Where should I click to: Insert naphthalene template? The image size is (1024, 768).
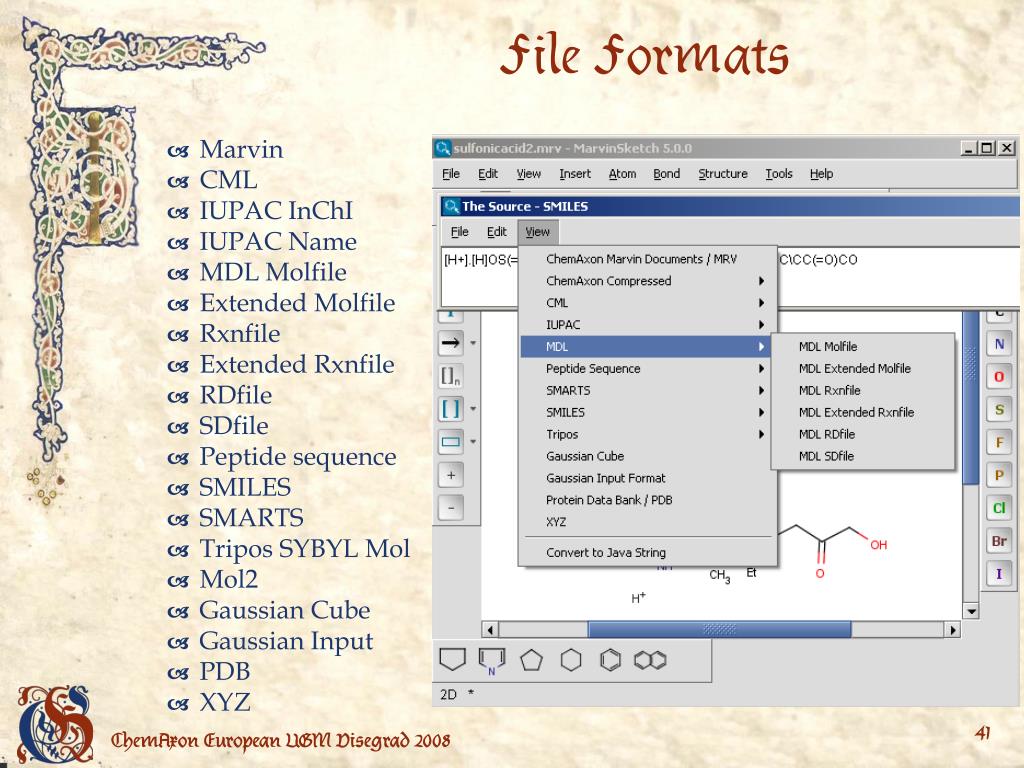point(650,660)
